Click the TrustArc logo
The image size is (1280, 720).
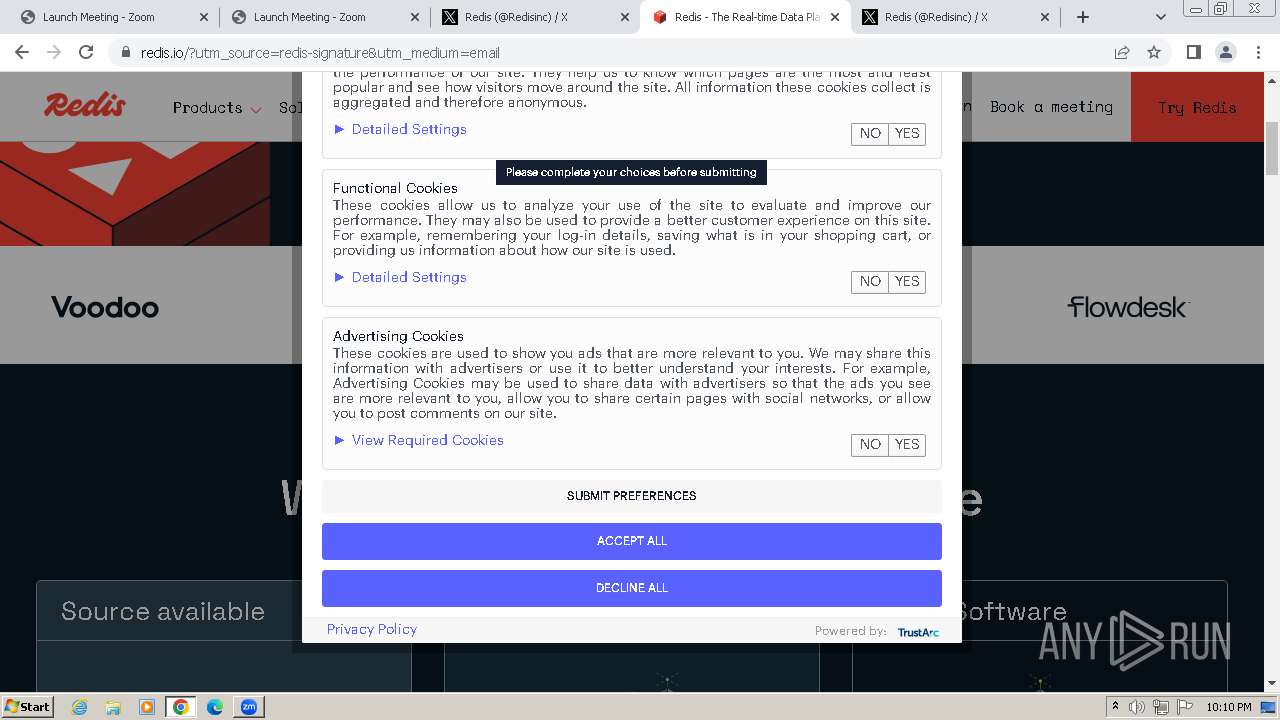tap(918, 632)
